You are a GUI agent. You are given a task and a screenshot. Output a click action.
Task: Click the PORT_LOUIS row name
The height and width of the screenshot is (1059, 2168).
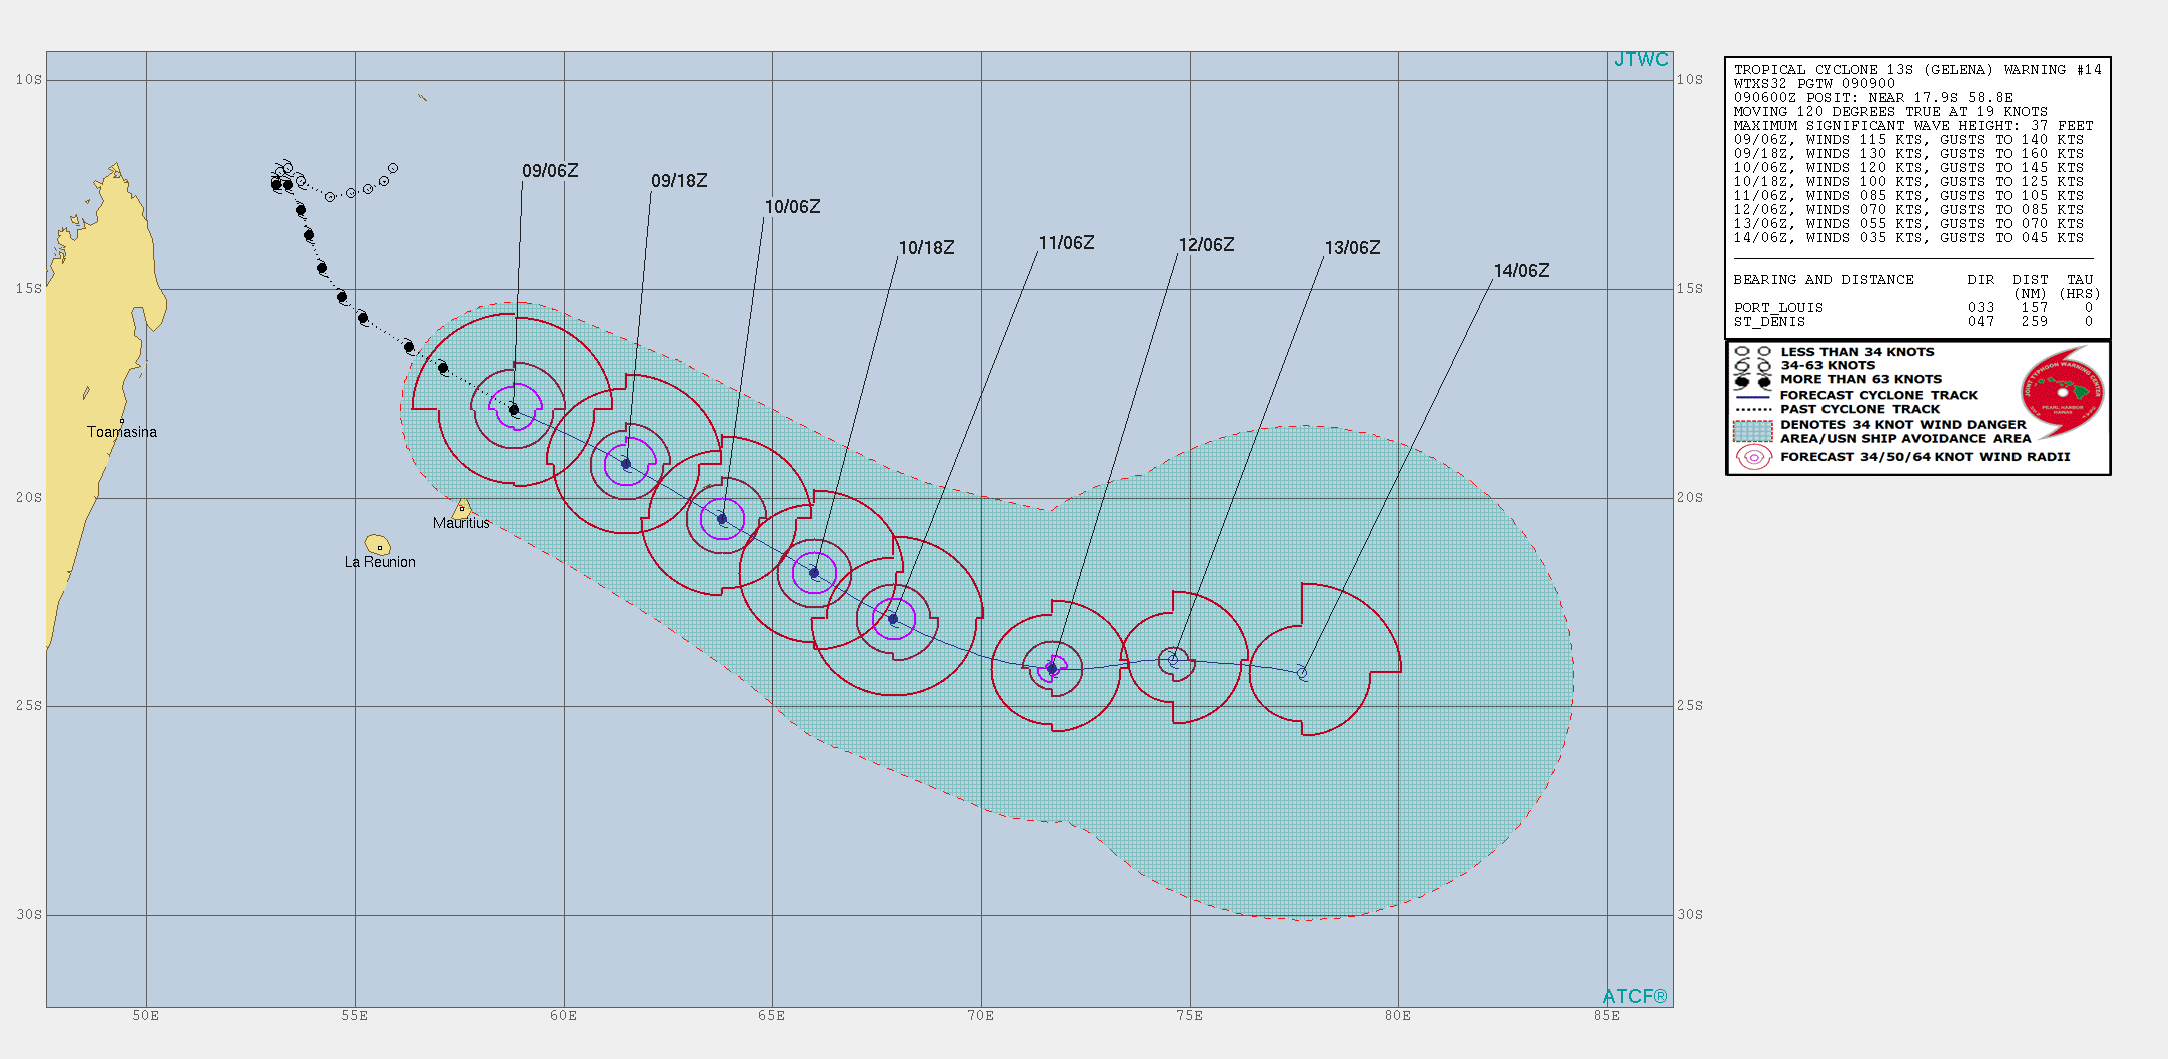[1778, 308]
